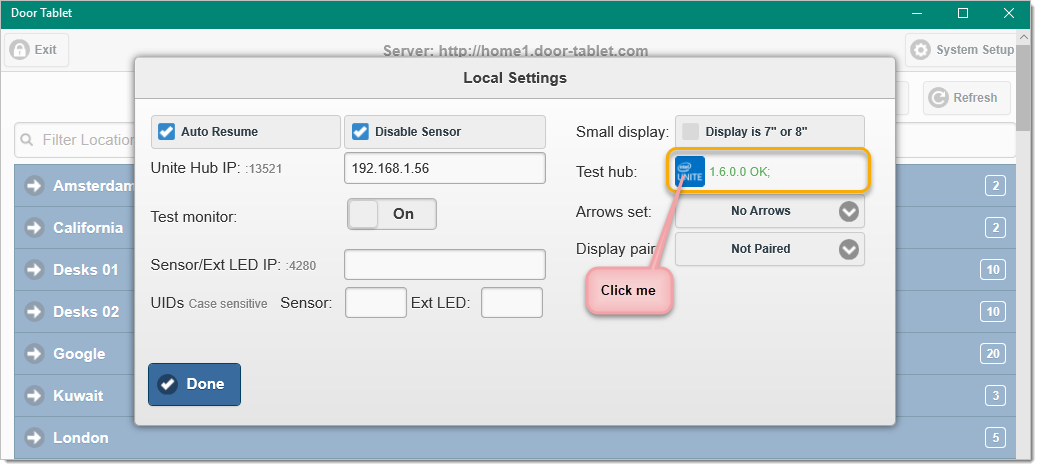Toggle the Test monitor On switch
The width and height of the screenshot is (1039, 468).
point(392,214)
